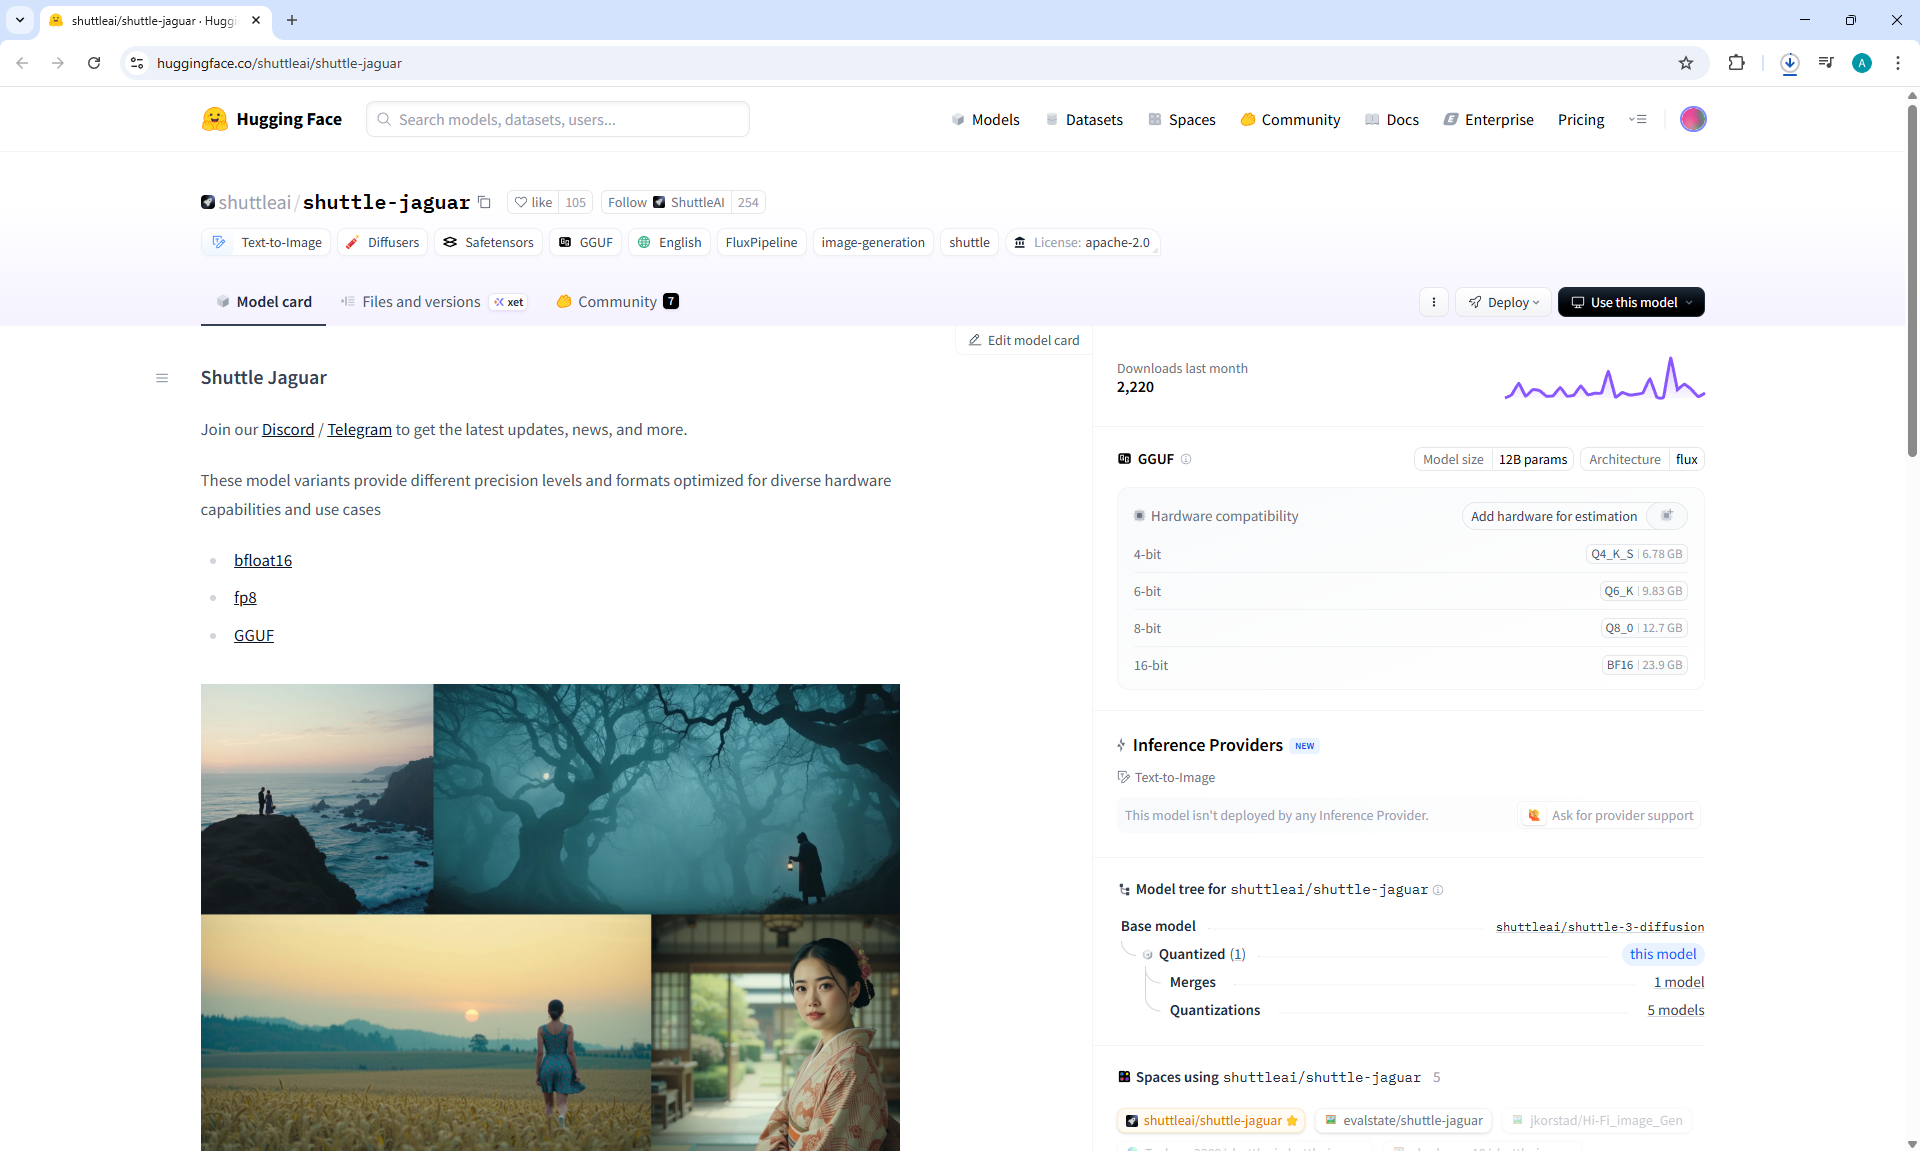Click the user profile avatar
This screenshot has width=1920, height=1151.
pos(1692,119)
